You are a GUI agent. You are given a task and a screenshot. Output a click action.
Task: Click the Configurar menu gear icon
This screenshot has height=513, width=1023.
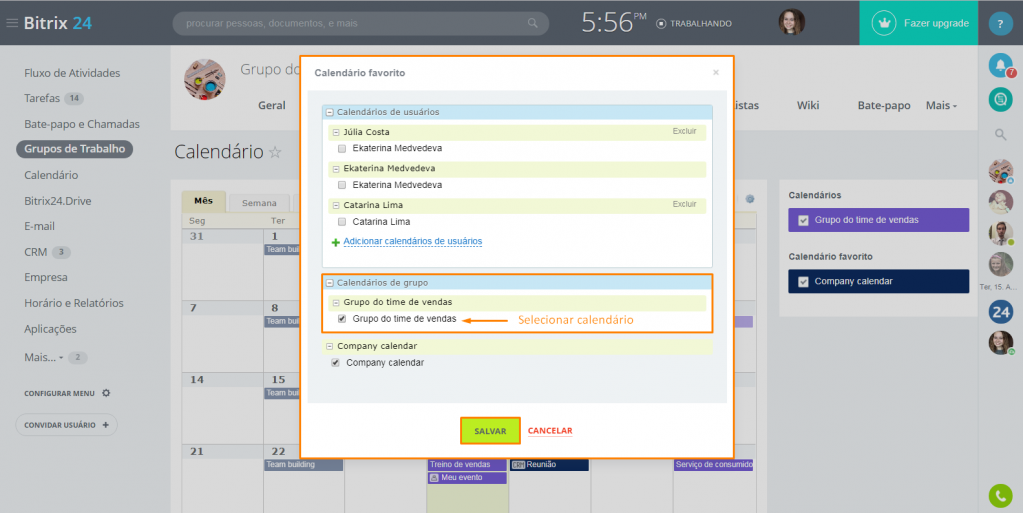106,393
